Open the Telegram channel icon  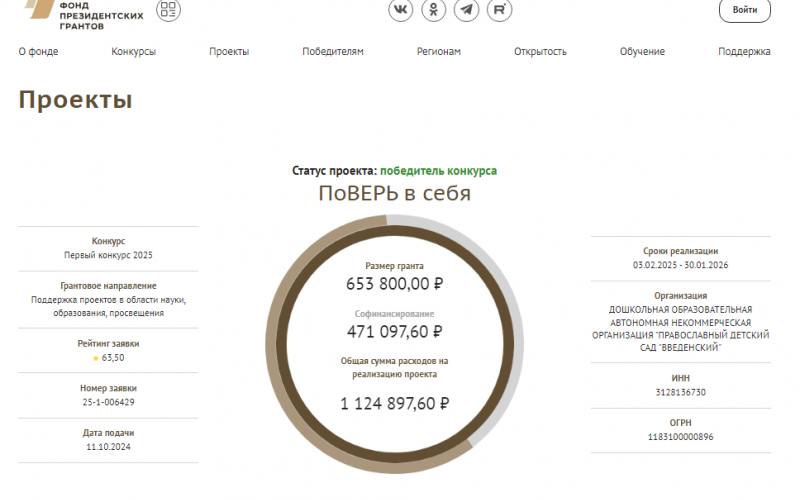point(466,9)
